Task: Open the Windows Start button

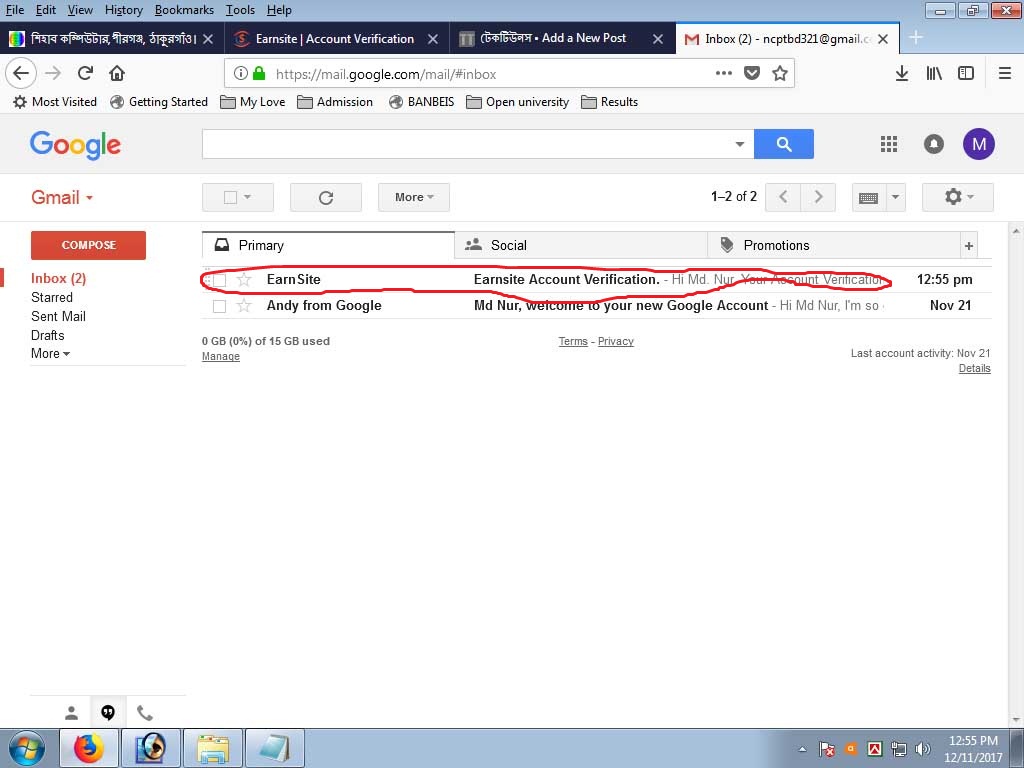Action: (x=27, y=748)
